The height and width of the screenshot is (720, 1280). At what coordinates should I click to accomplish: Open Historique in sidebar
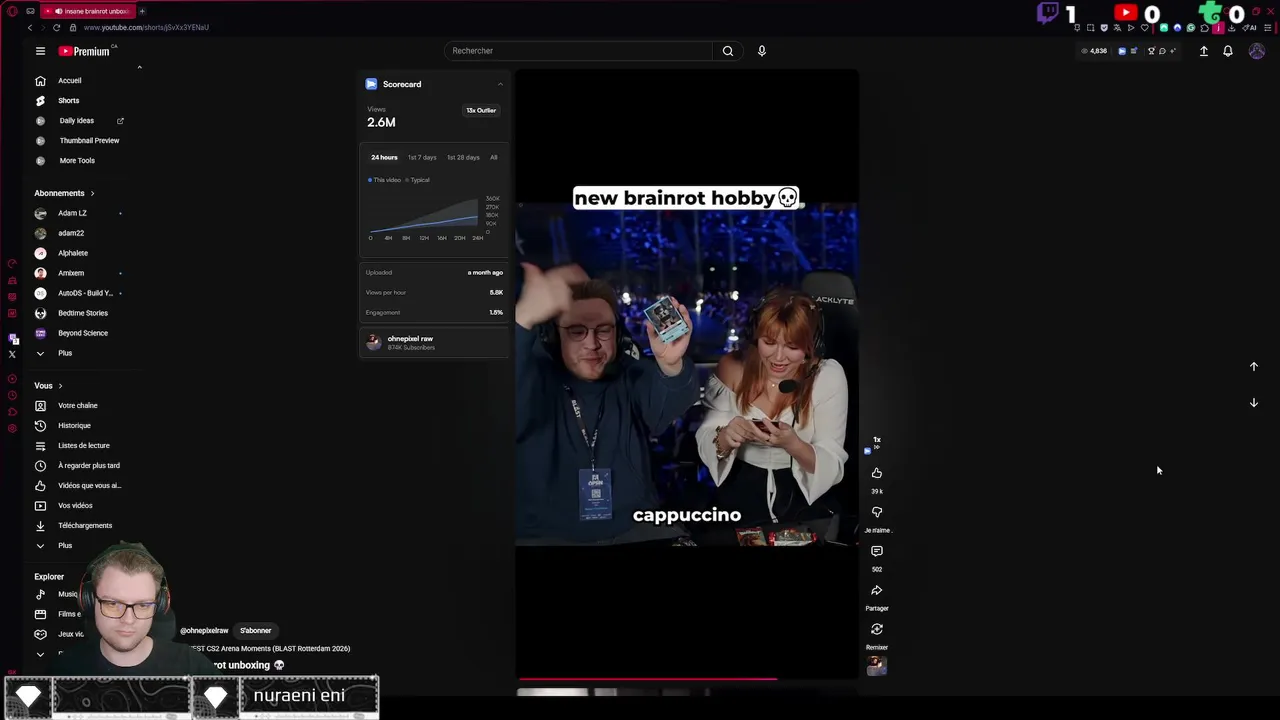coord(74,426)
